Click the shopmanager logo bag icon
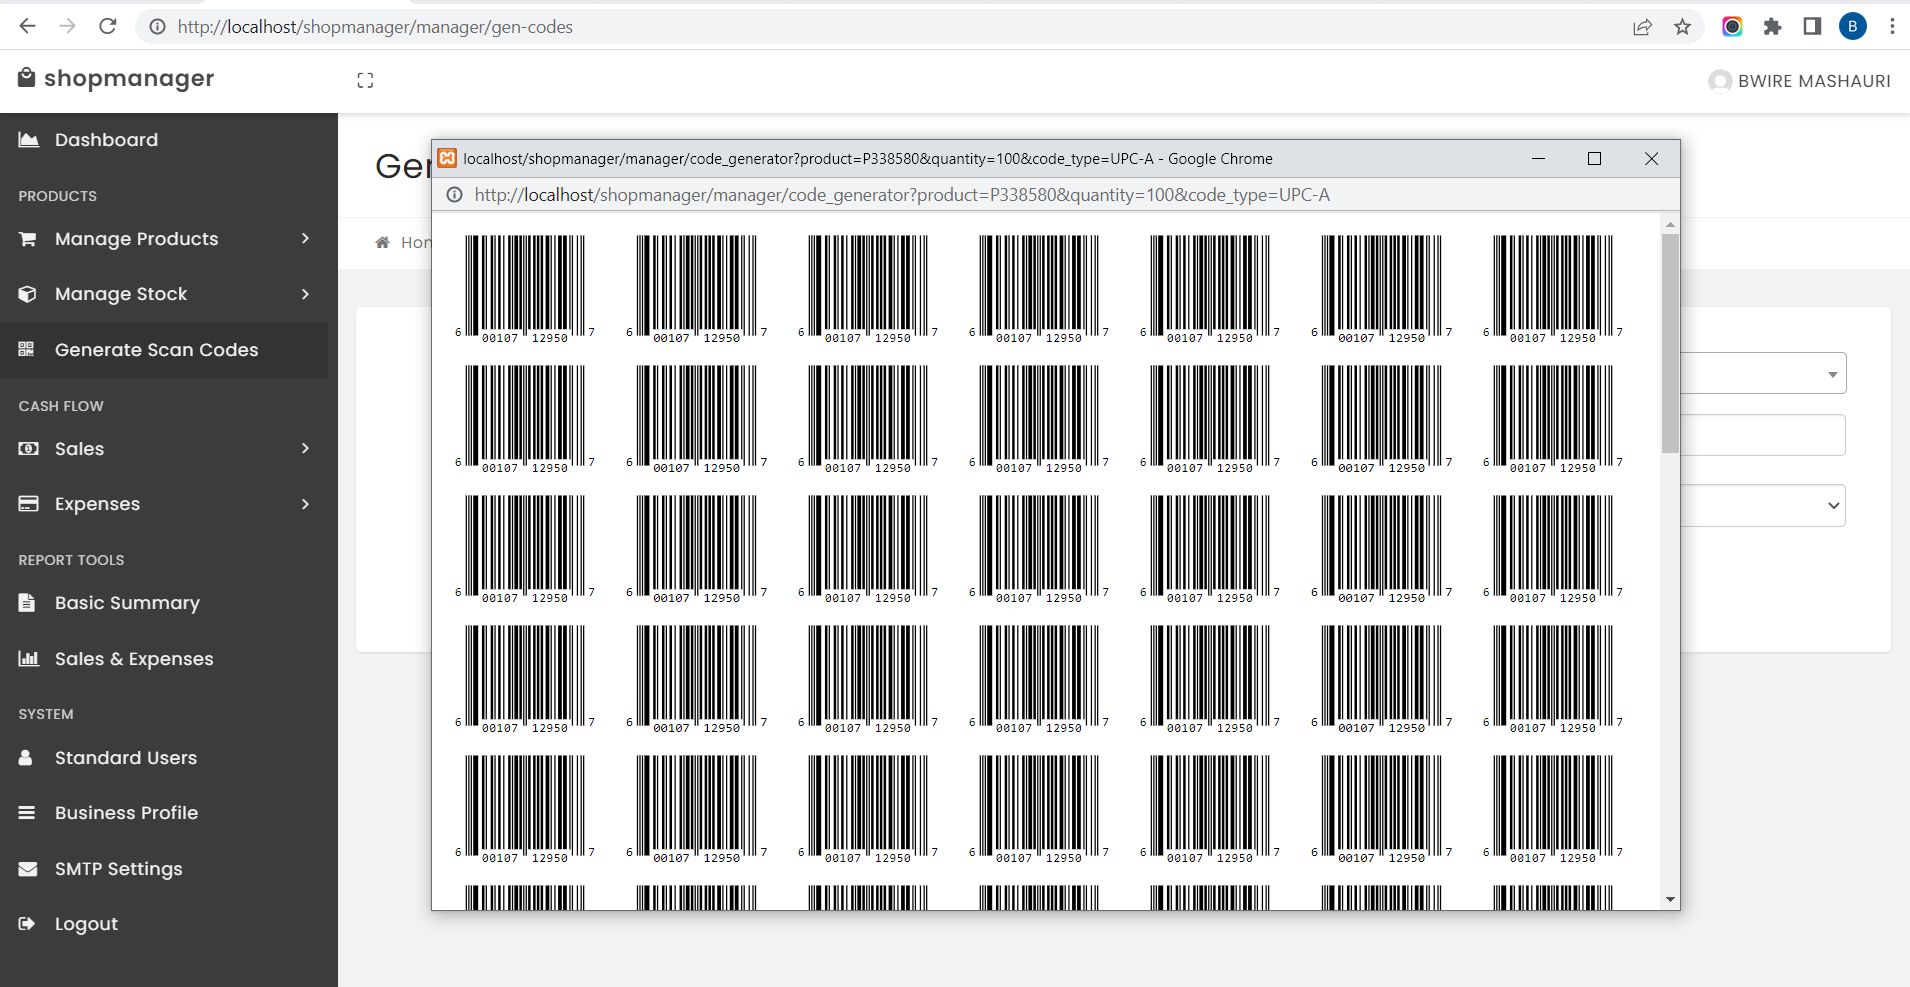Viewport: 1910px width, 987px height. tap(27, 77)
